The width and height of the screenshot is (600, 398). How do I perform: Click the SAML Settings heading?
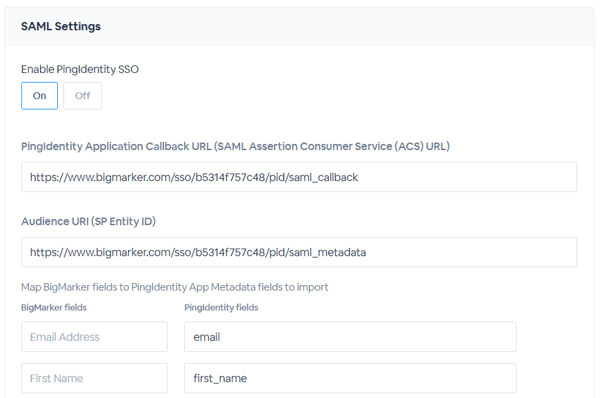coord(61,26)
